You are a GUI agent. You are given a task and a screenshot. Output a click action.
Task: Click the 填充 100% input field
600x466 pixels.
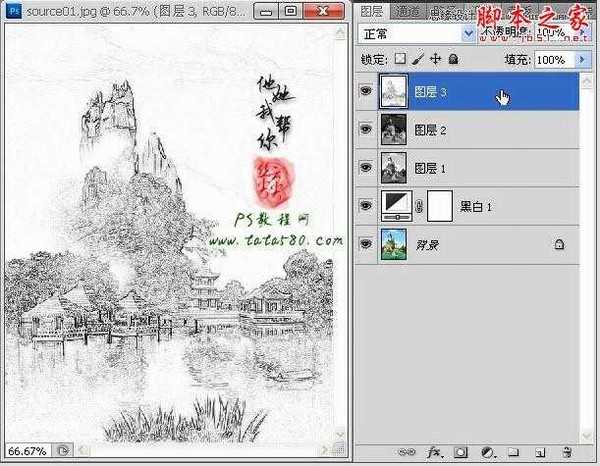554,60
